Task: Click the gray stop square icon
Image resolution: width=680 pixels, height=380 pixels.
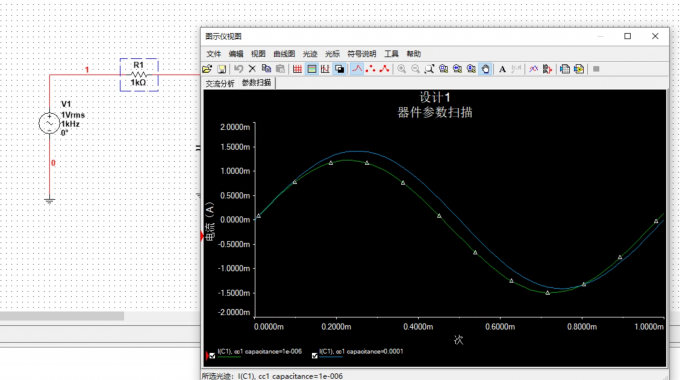Action: point(596,69)
